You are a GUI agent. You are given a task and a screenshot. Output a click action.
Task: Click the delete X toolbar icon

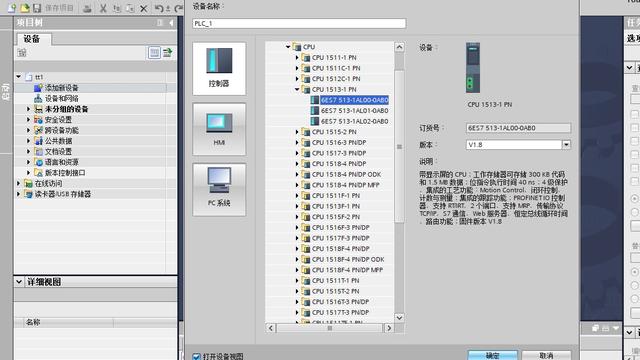click(x=143, y=8)
